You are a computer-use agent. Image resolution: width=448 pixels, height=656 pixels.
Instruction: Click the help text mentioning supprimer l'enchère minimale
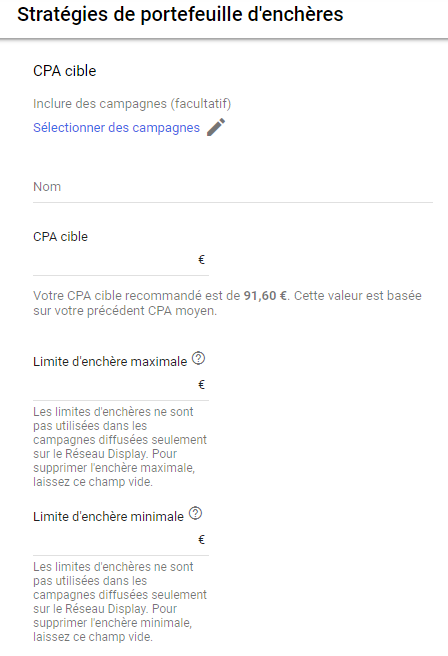[x=120, y=602]
